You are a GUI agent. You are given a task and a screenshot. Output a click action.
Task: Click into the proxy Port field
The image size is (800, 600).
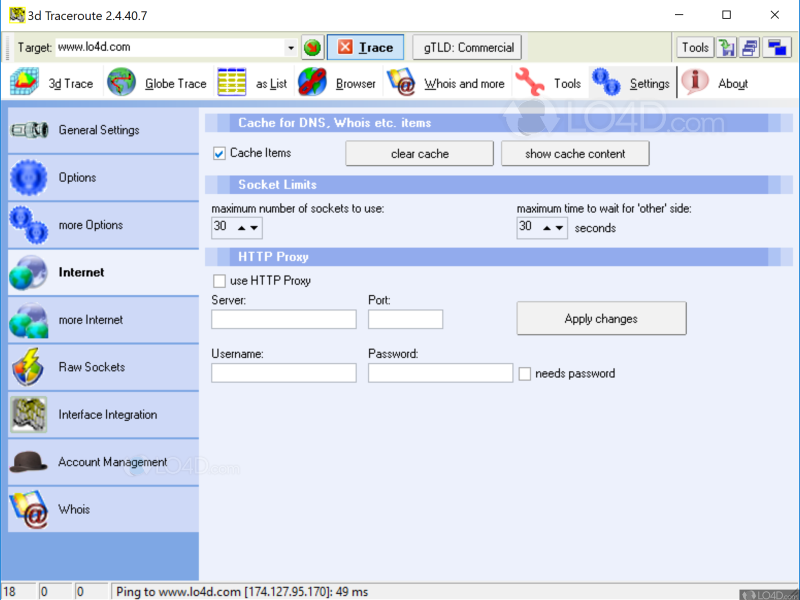click(406, 319)
